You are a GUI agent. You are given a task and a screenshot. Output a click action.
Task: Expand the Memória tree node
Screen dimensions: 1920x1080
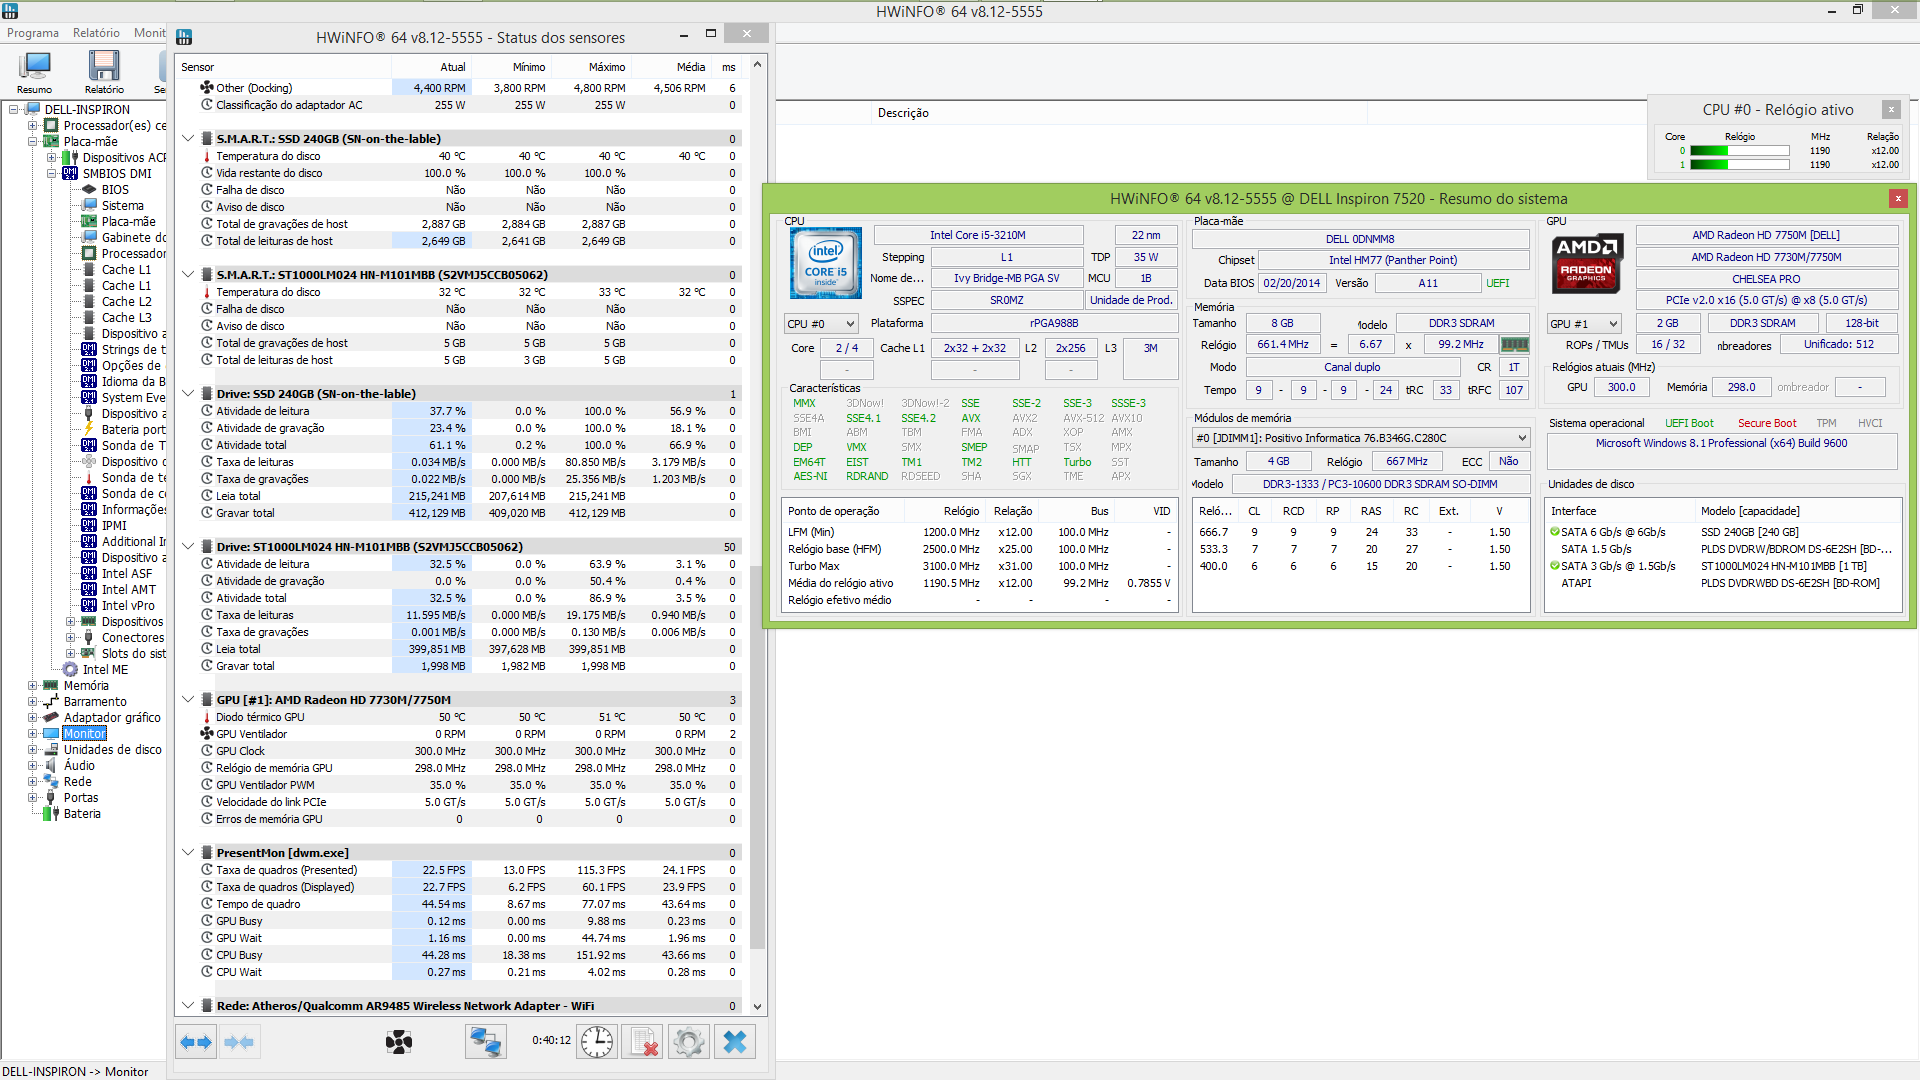point(32,685)
